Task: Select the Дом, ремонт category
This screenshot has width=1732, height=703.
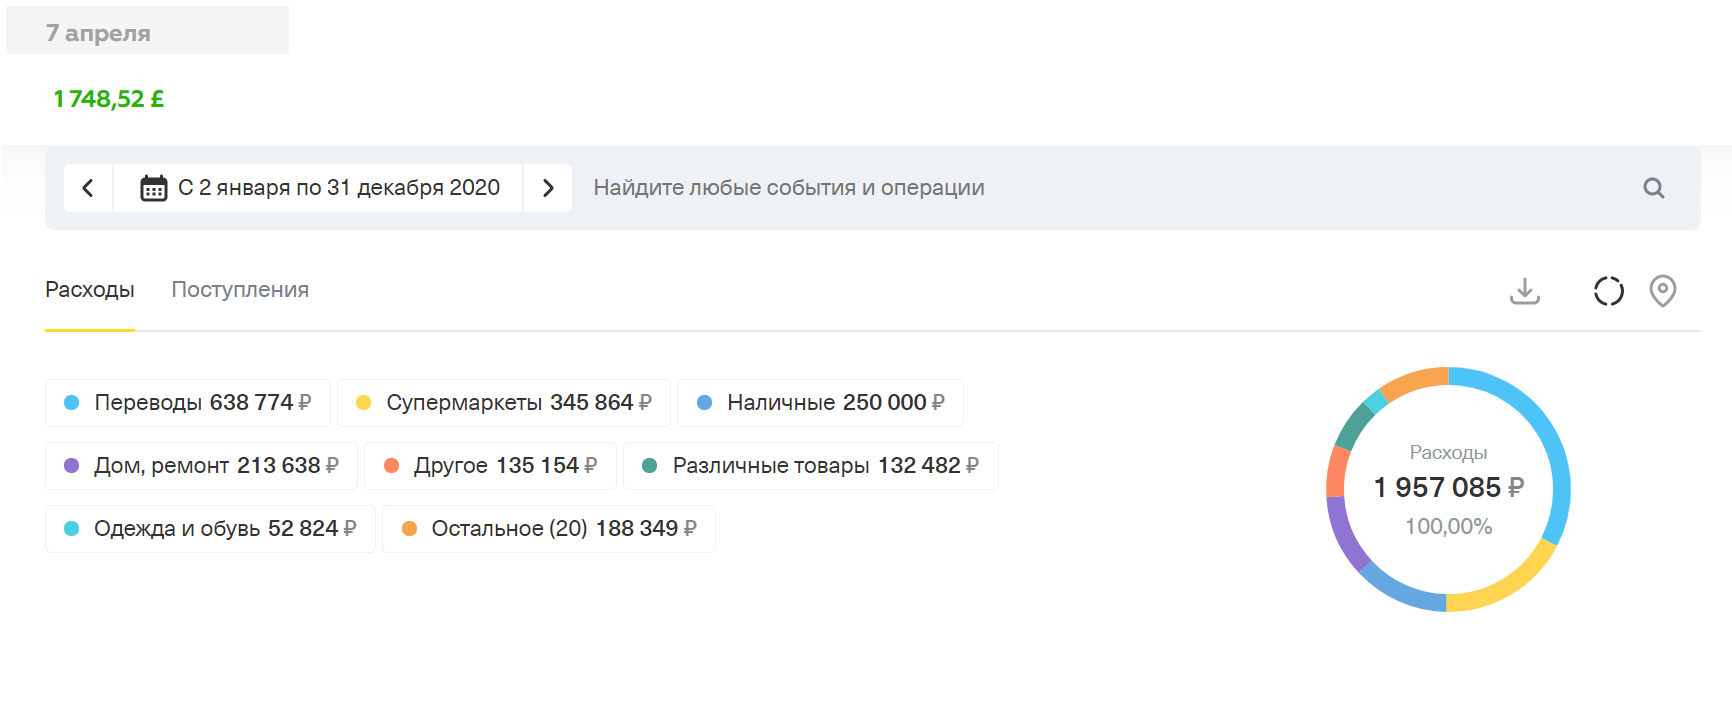Action: (x=201, y=466)
